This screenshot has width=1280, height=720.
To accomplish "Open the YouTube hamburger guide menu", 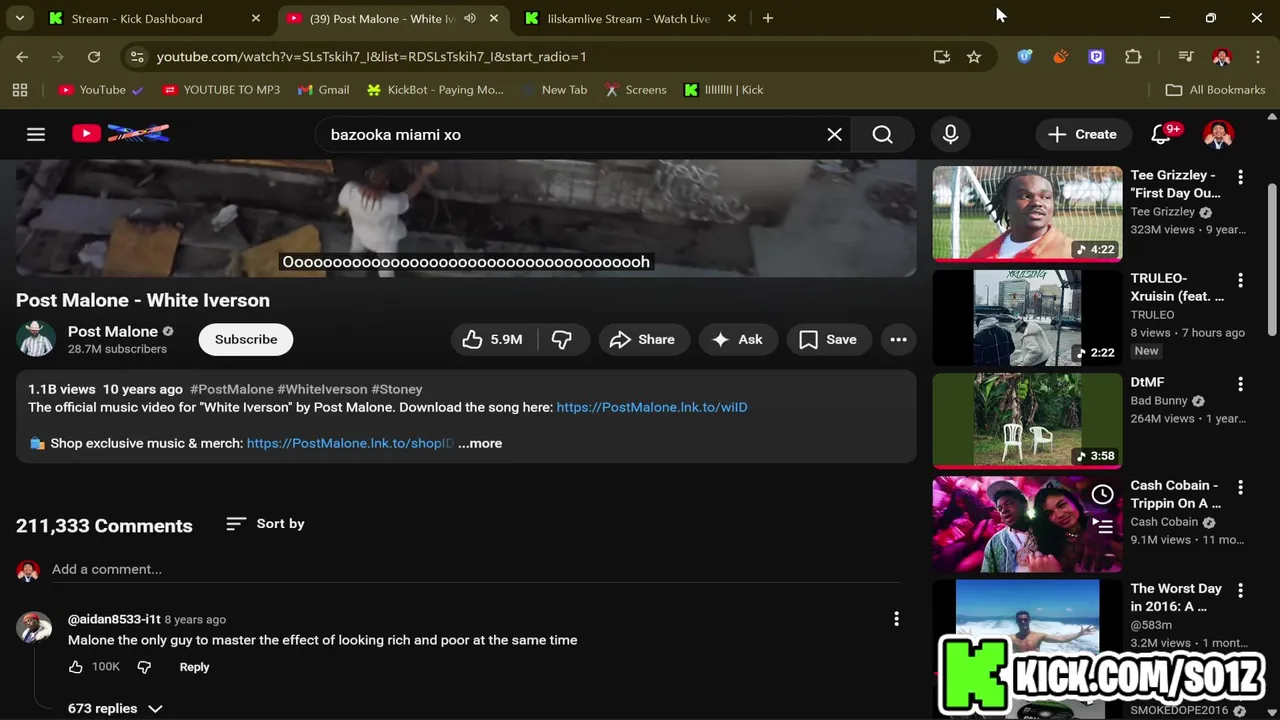I will coord(36,134).
